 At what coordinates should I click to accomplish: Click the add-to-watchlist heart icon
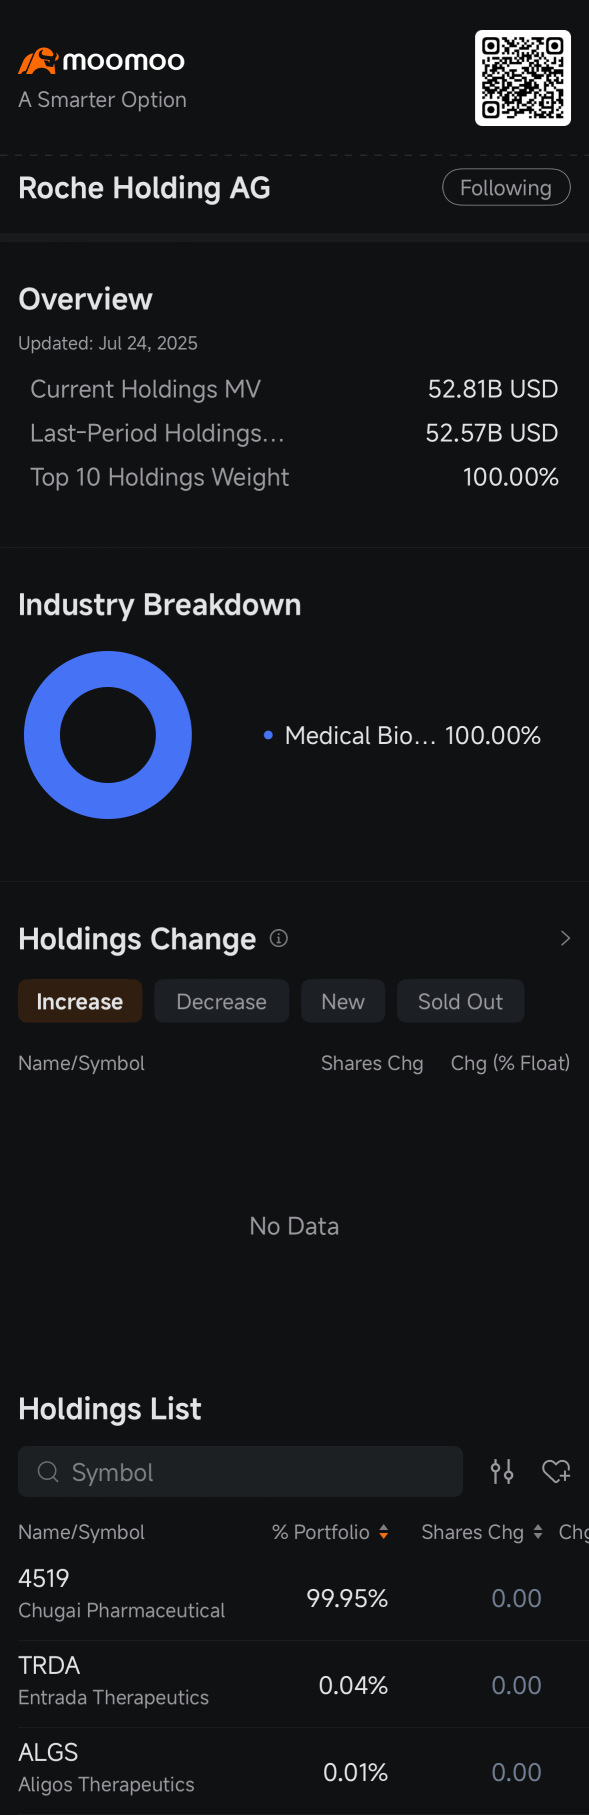click(x=556, y=1471)
